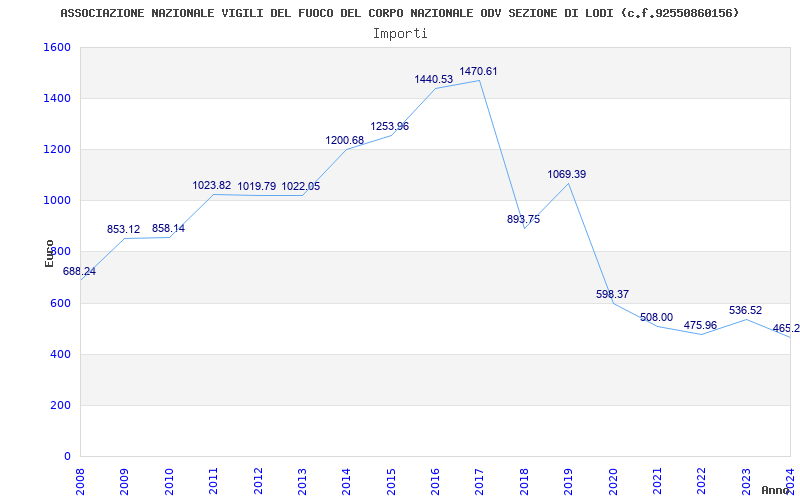Select the 1019.79 data label
The width and height of the screenshot is (800, 500).
[257, 187]
